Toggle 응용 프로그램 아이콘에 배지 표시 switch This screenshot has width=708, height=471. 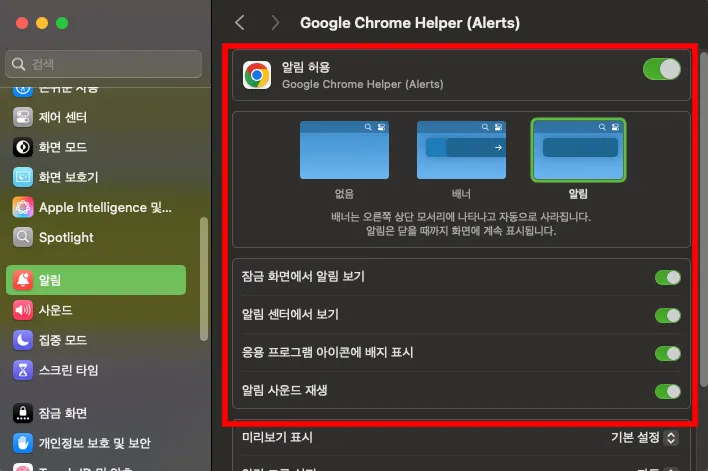[x=668, y=353]
